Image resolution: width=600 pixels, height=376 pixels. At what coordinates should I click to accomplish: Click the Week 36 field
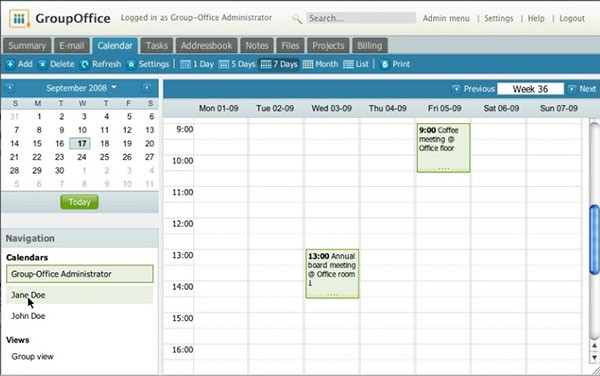tap(530, 89)
